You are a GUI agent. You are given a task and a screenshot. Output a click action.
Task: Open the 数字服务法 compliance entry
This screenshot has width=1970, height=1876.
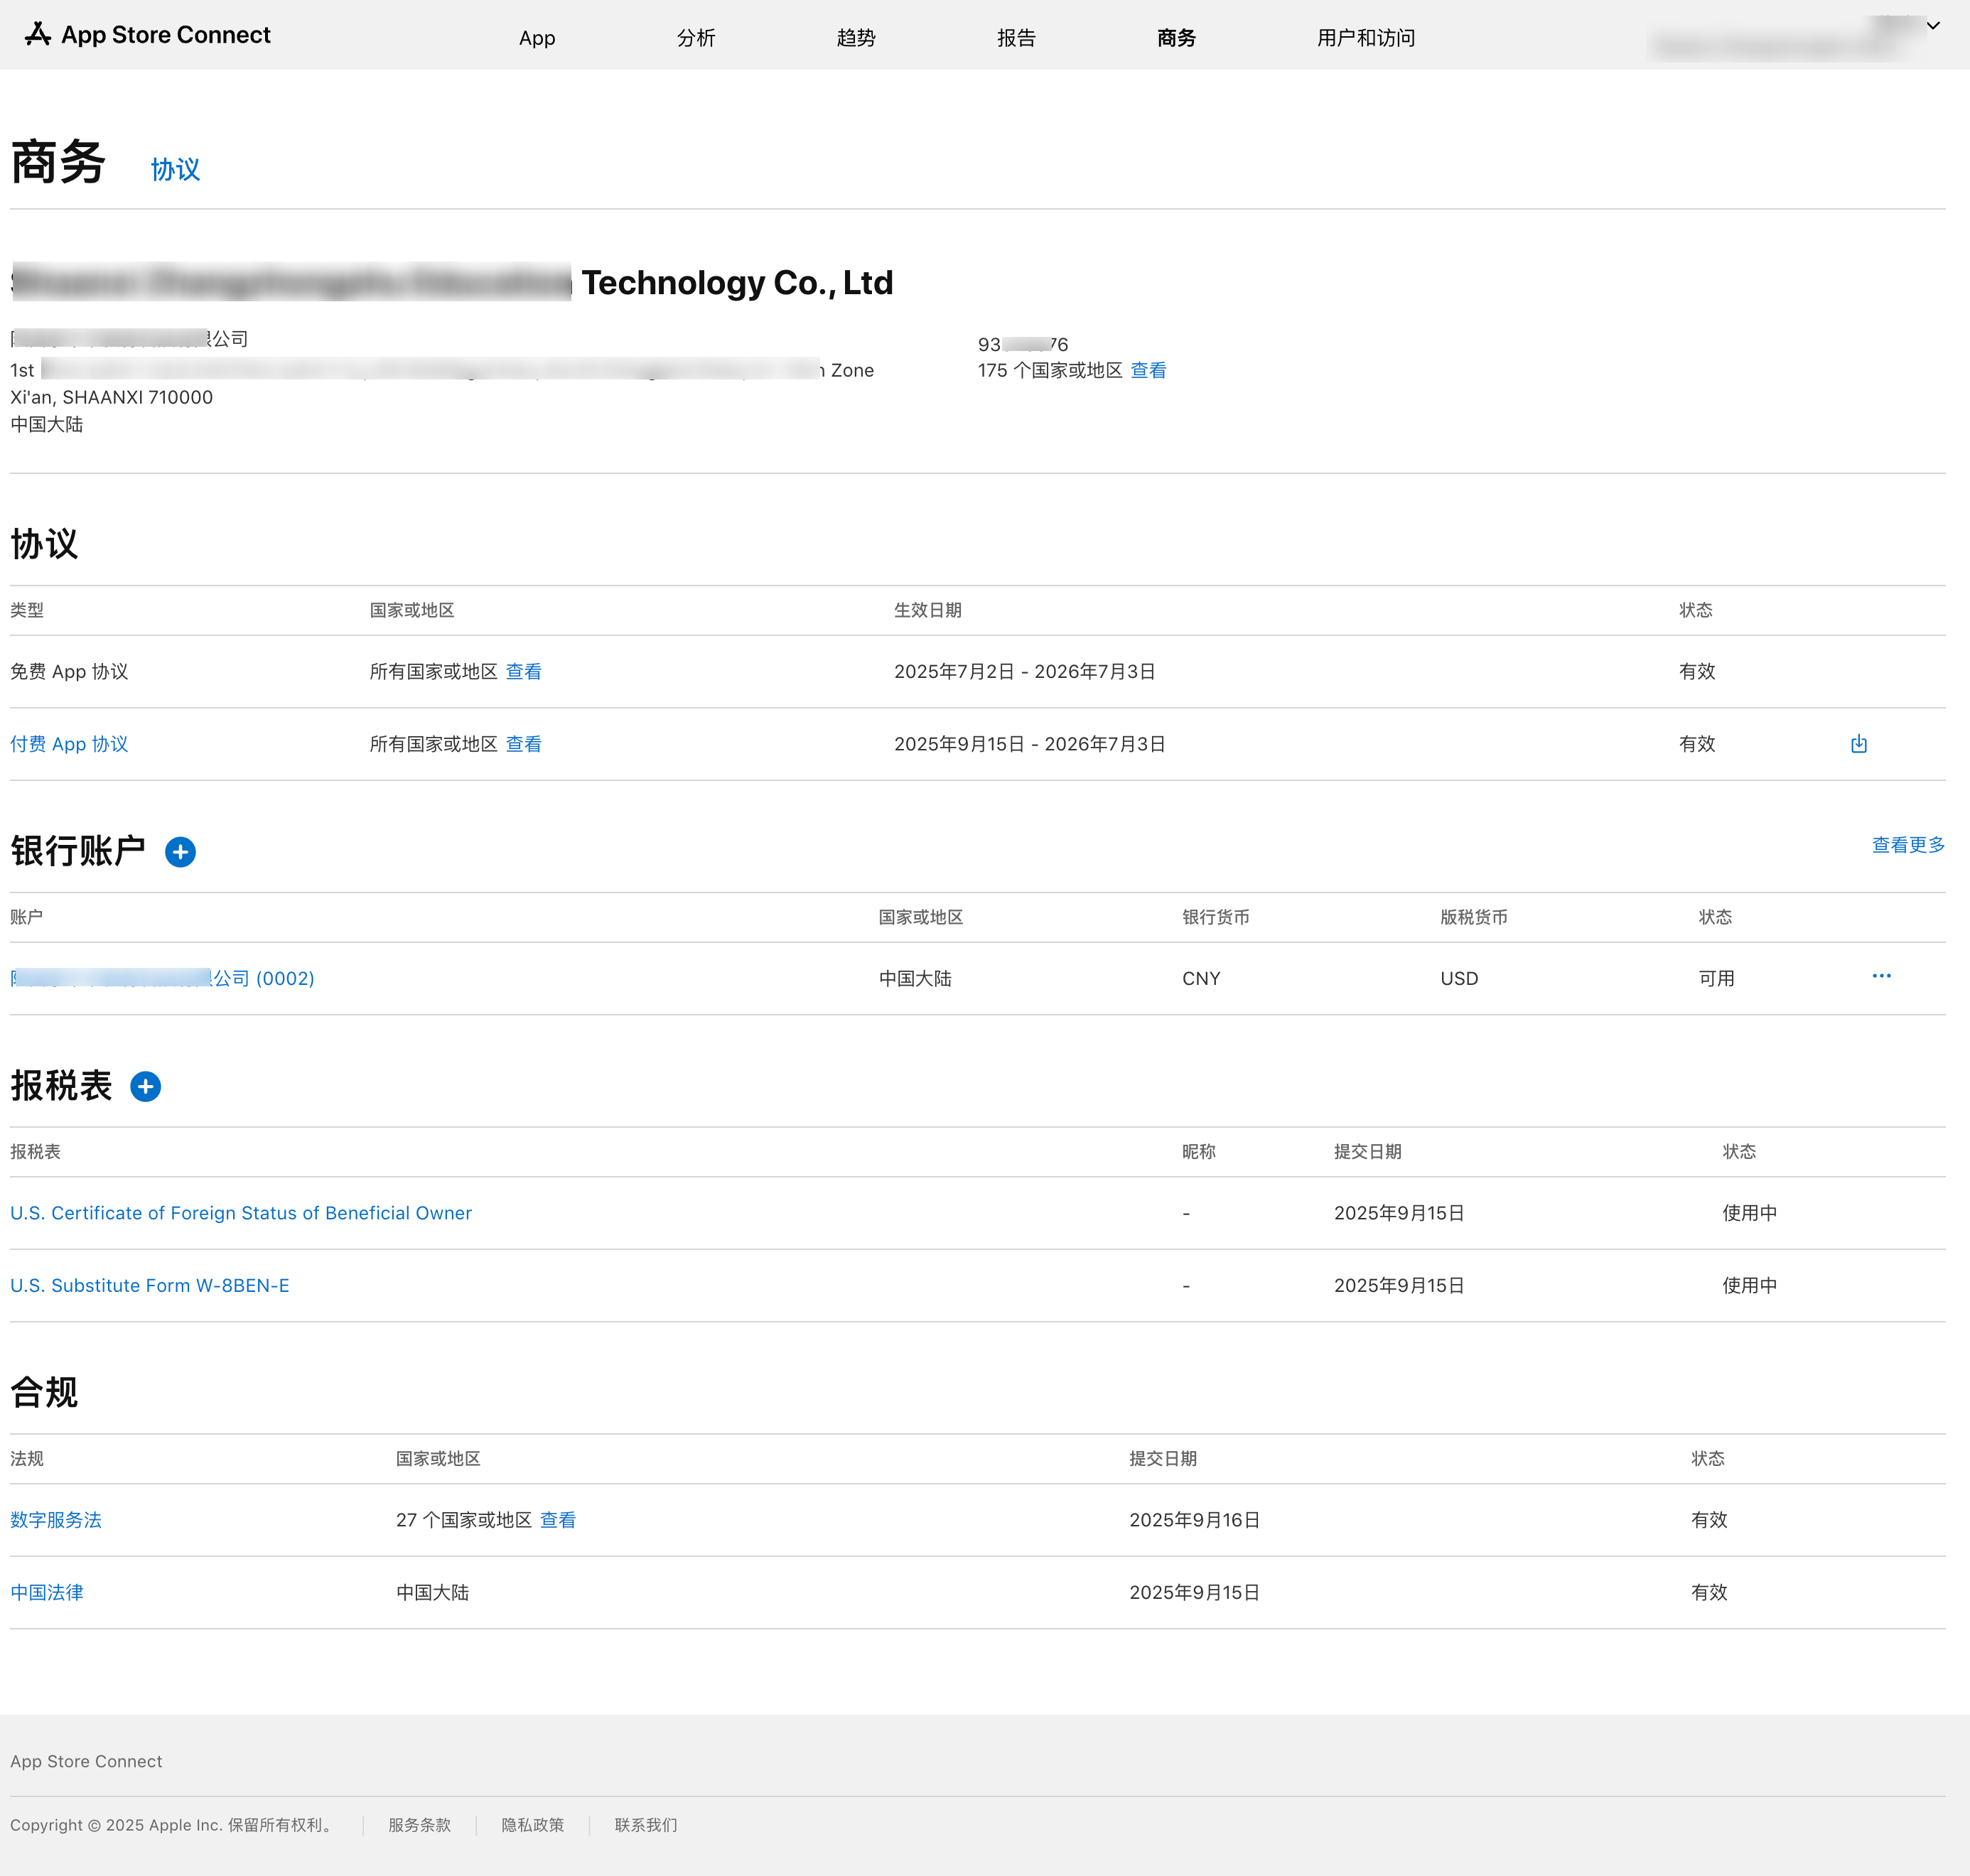pyautogui.click(x=56, y=1520)
